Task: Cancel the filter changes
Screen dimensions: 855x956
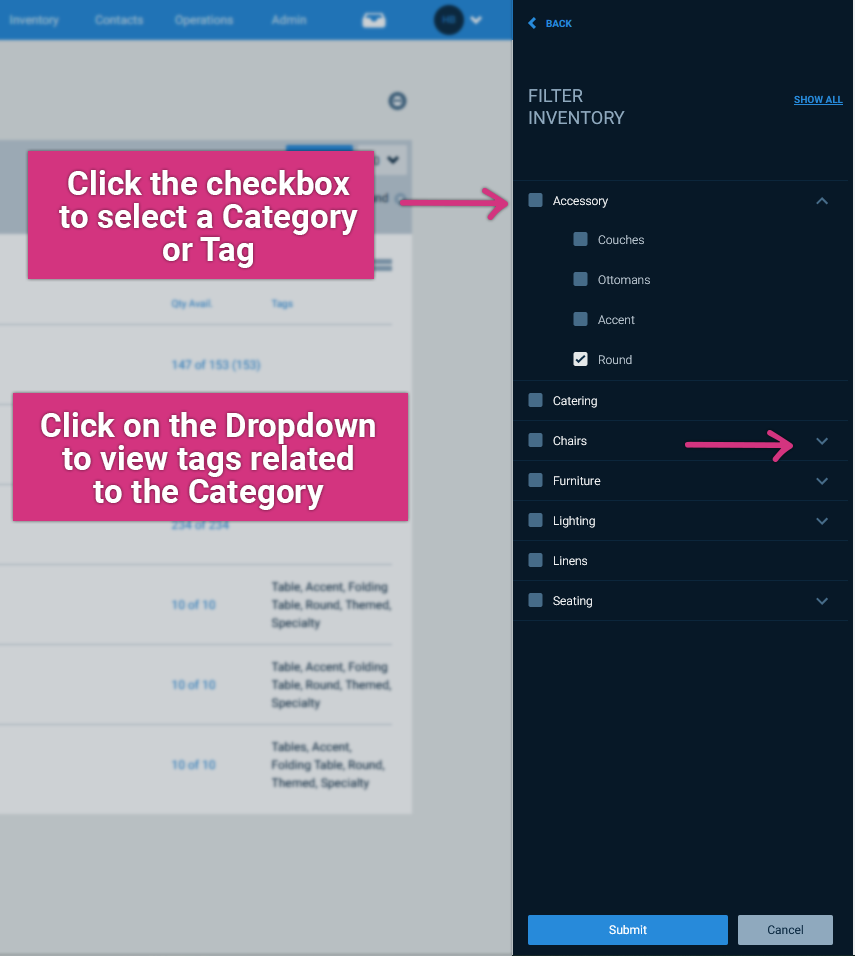Action: click(x=785, y=929)
